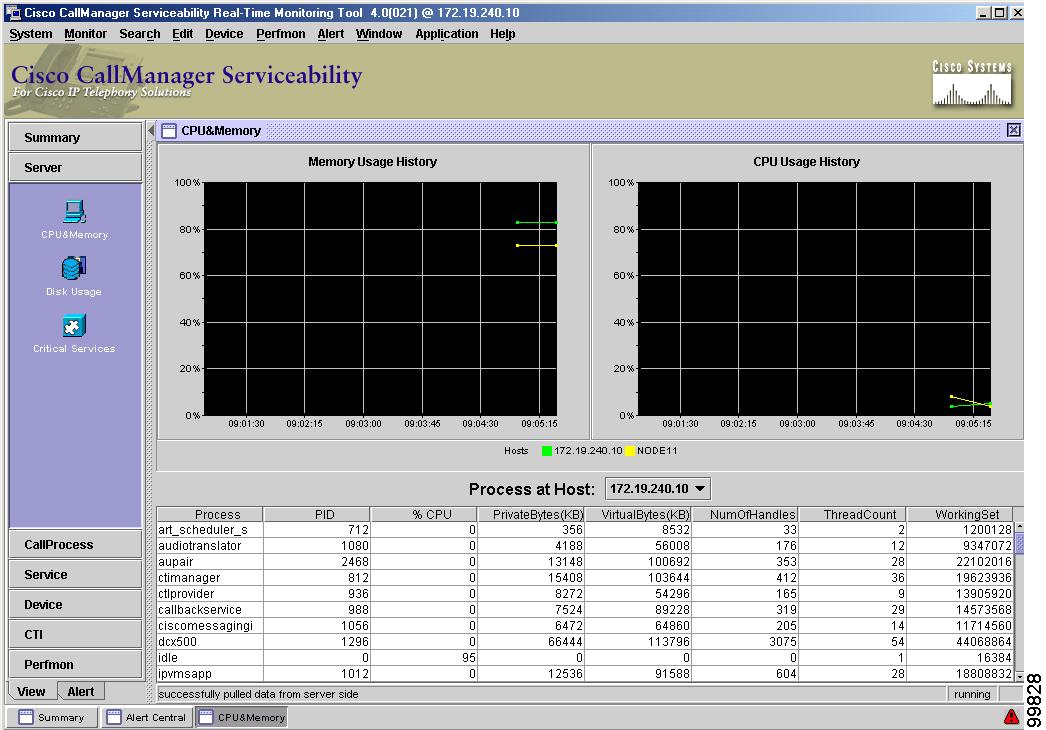This screenshot has width=1046, height=730.
Task: Open the Process at Host dropdown
Action: [x=658, y=488]
